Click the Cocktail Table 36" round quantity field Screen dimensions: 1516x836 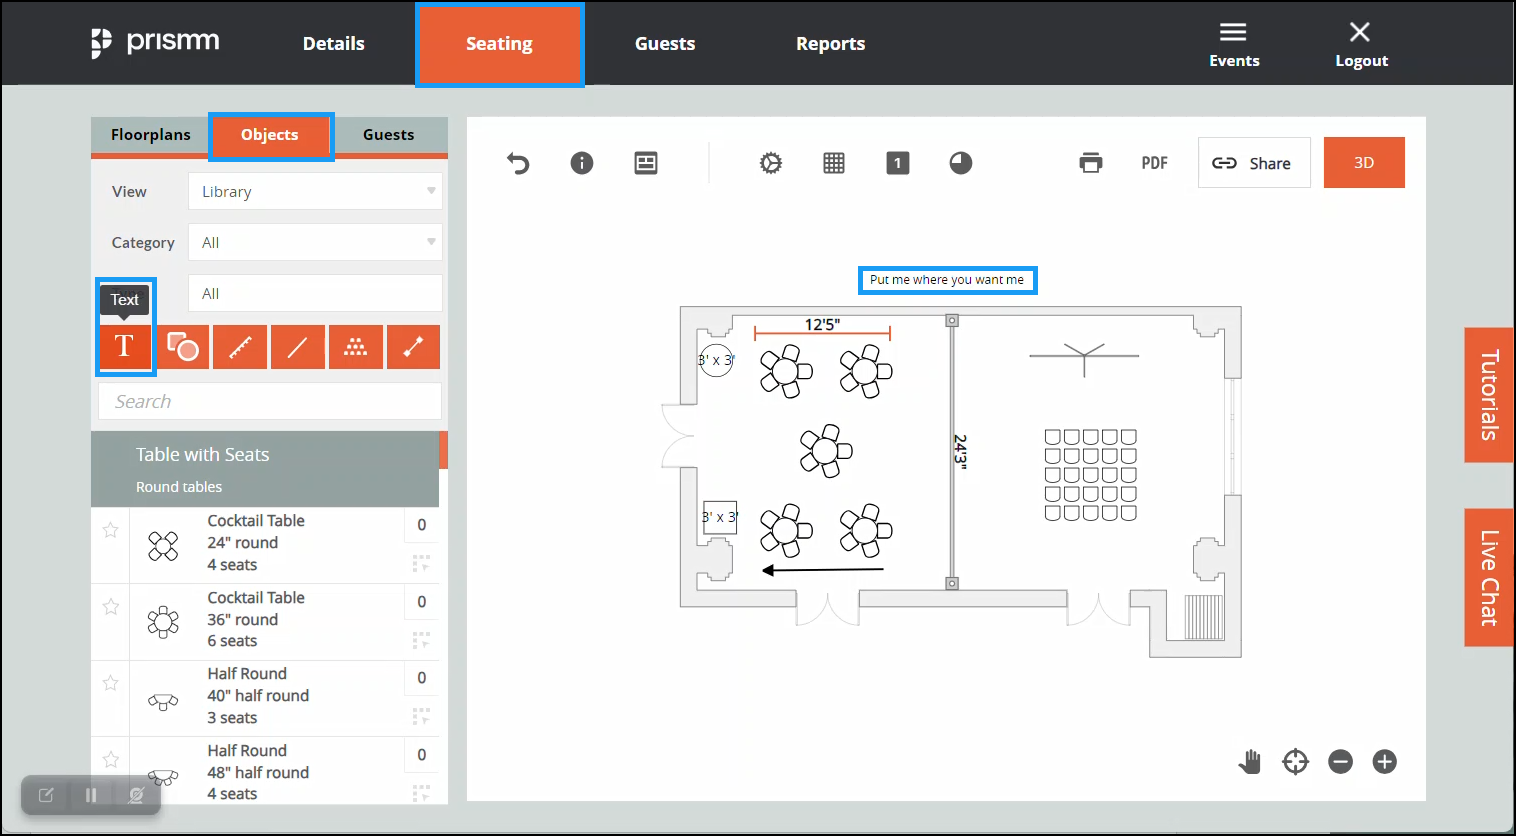click(x=422, y=602)
